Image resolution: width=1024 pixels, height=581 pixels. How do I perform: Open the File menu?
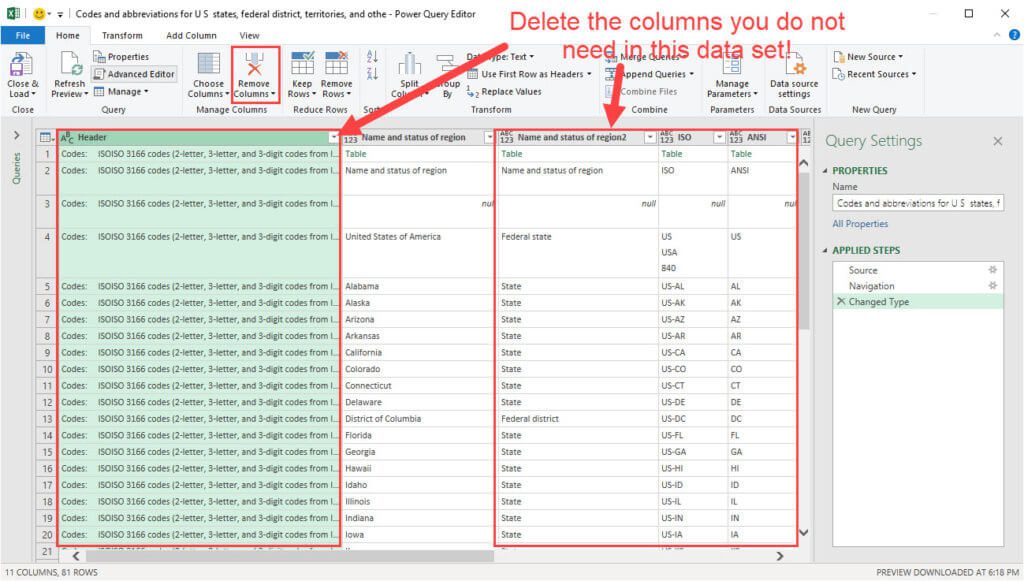coord(22,35)
